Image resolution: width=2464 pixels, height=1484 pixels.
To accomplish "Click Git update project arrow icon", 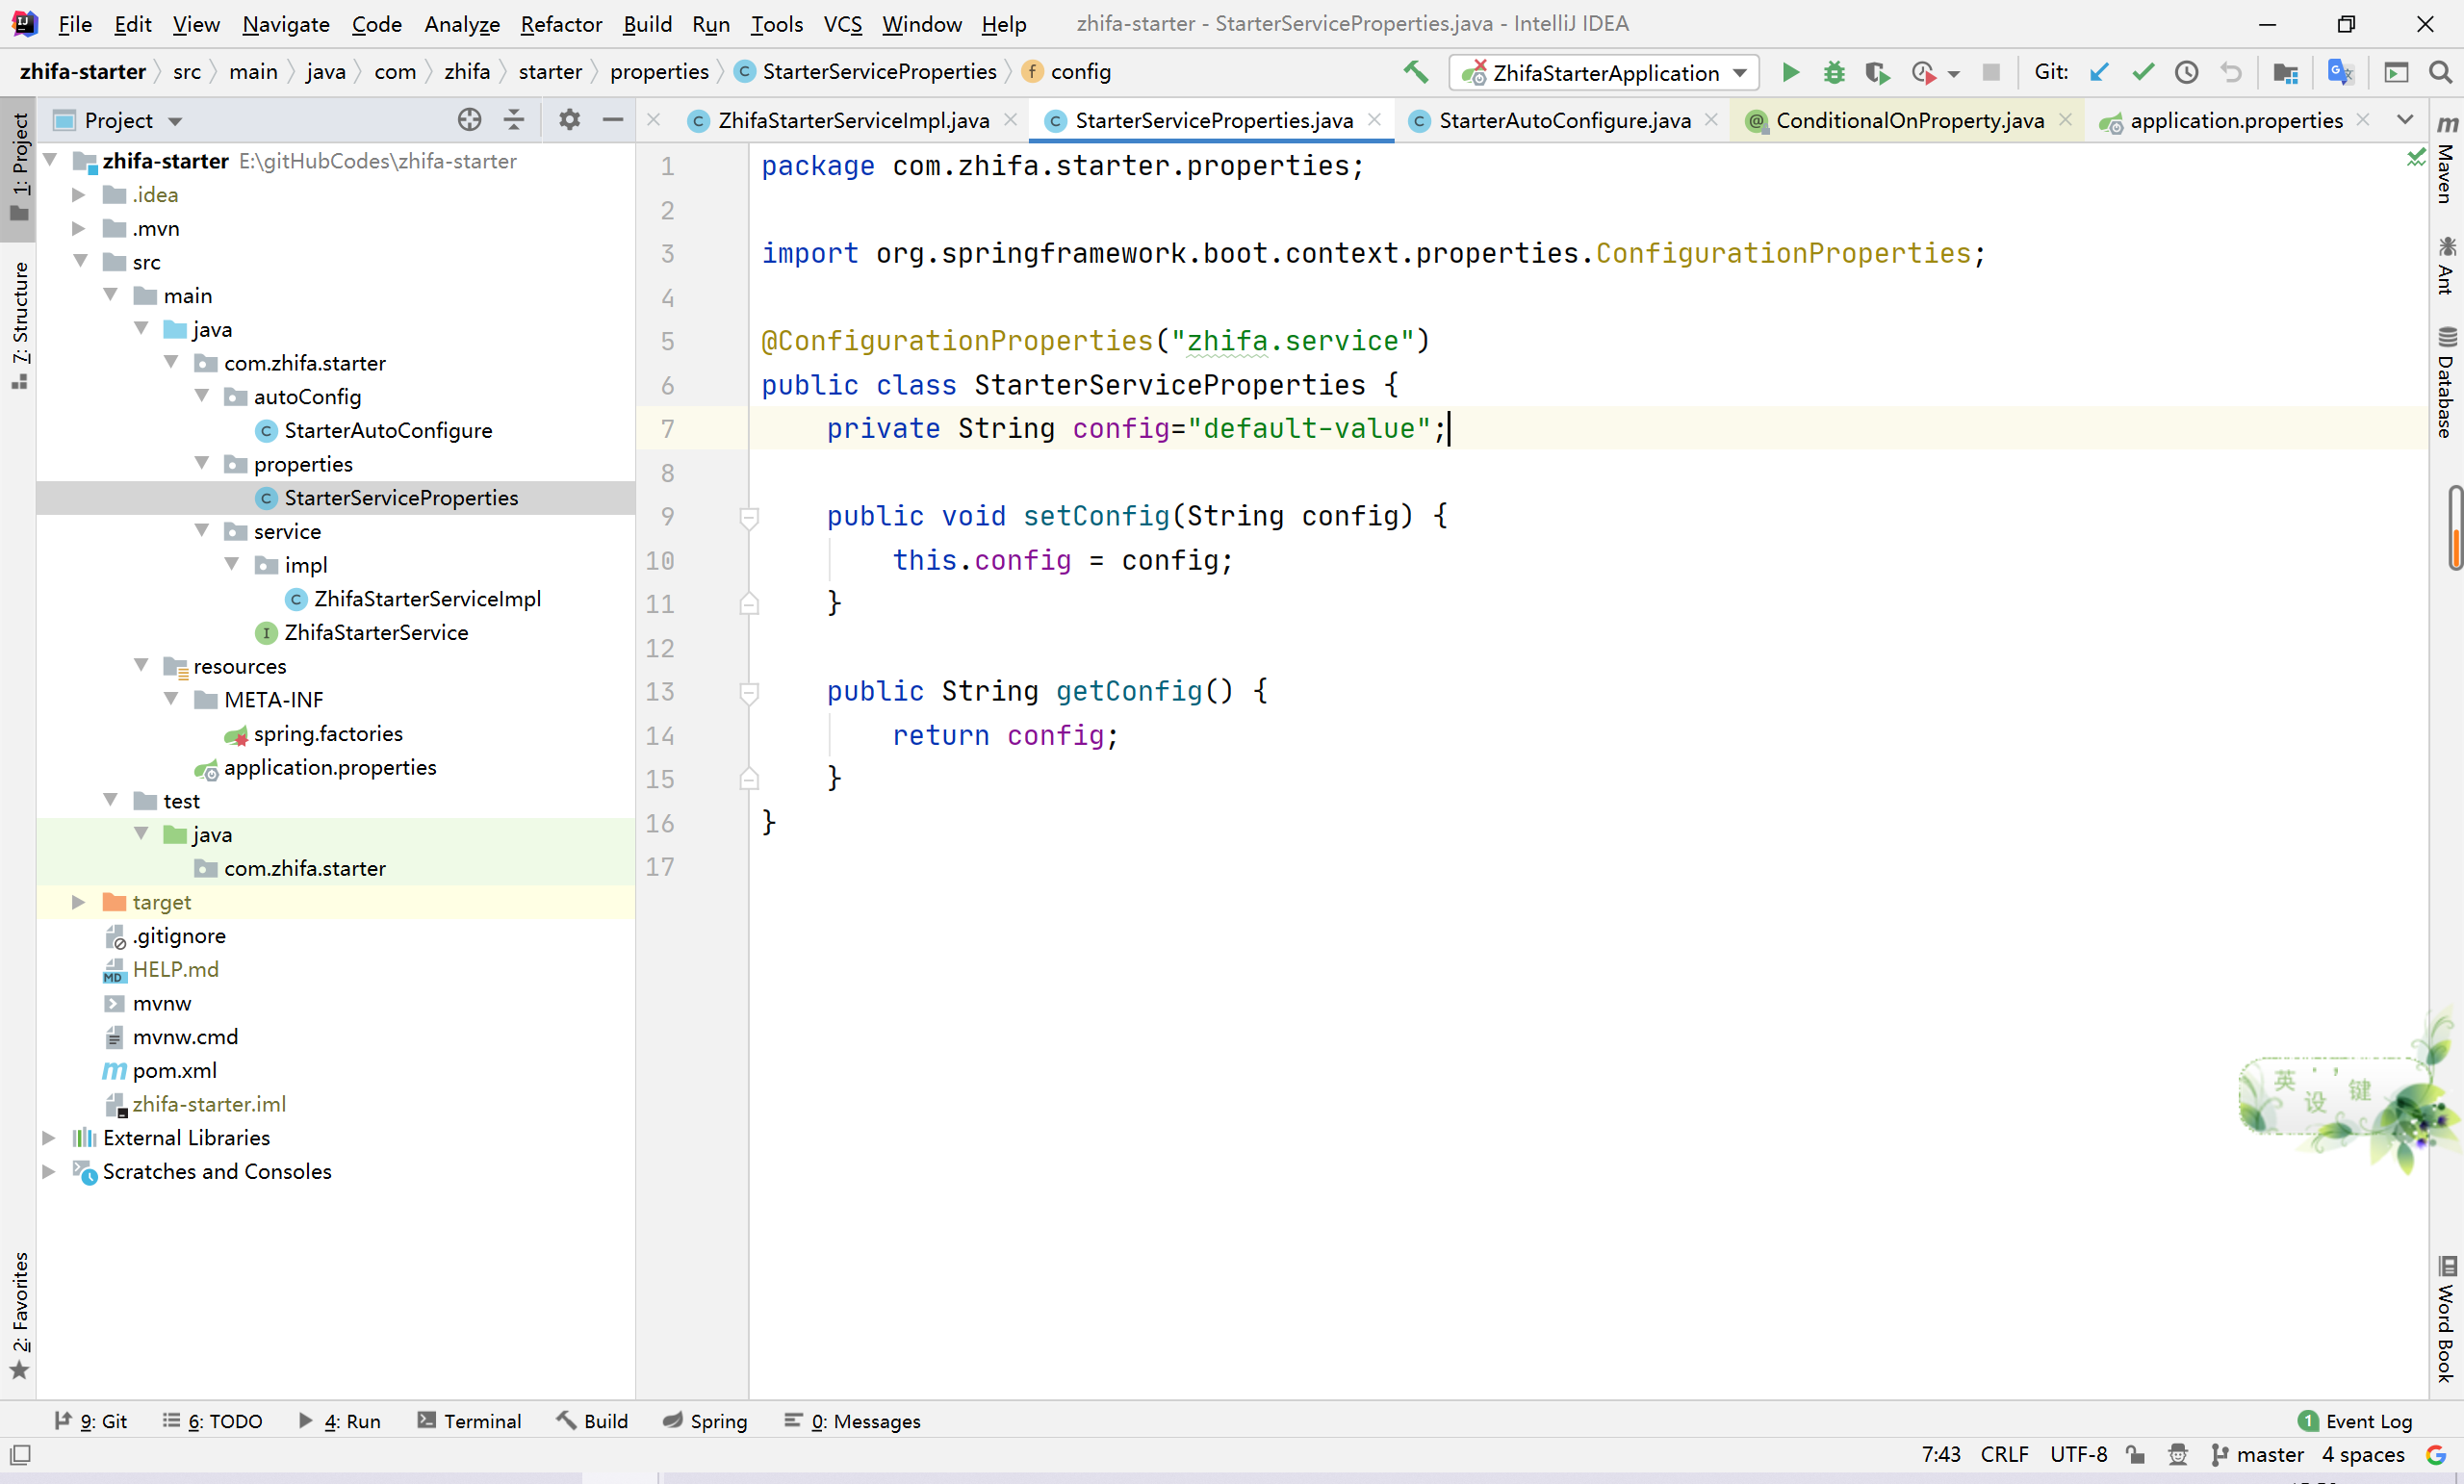I will [x=2099, y=72].
